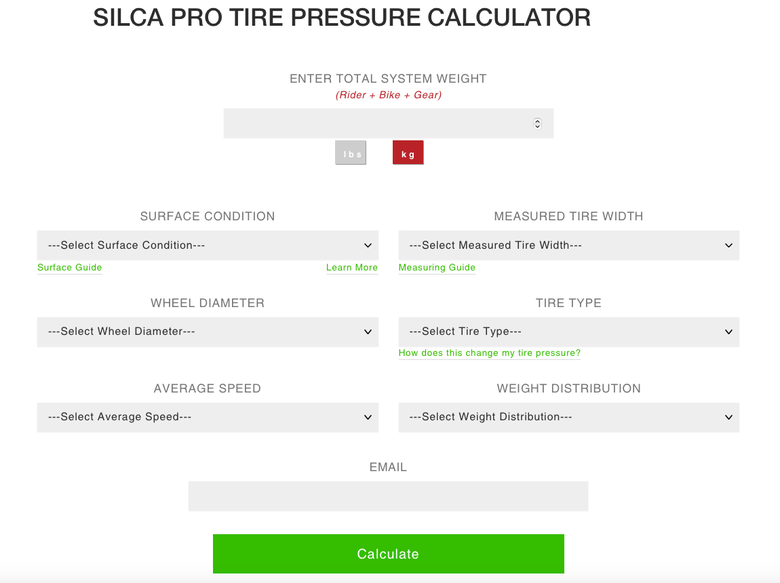The width and height of the screenshot is (780, 583).
Task: Click the Surface Condition chevron arrow
Action: coord(368,245)
